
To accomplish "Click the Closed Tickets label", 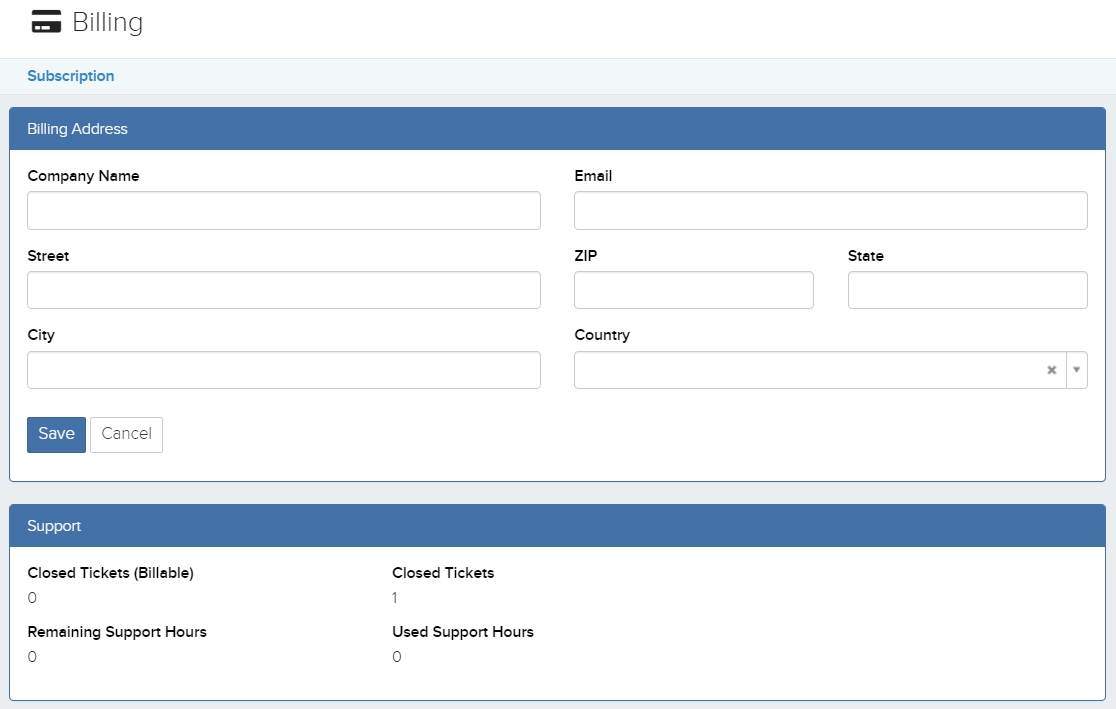I will [x=443, y=573].
